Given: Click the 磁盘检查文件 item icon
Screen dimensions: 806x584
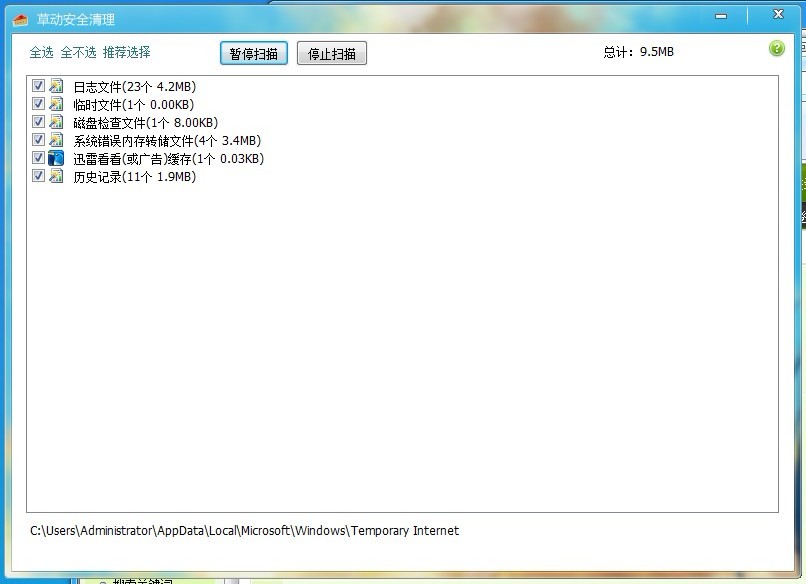Looking at the screenshot, I should 56,122.
